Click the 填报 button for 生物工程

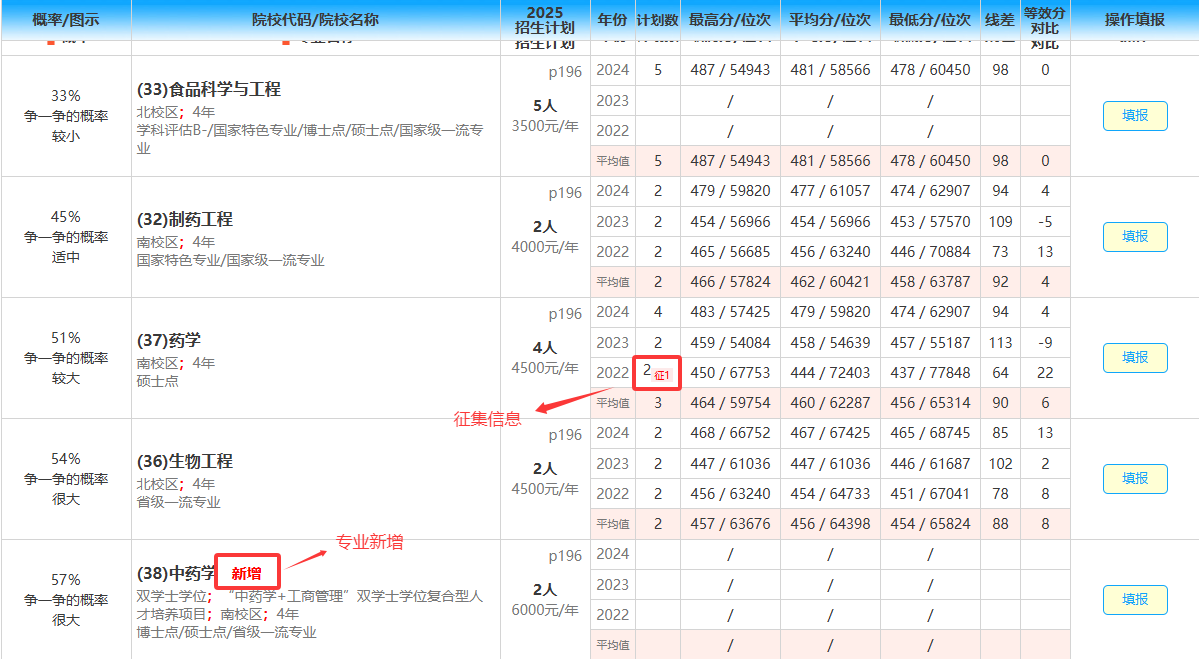pyautogui.click(x=1135, y=479)
